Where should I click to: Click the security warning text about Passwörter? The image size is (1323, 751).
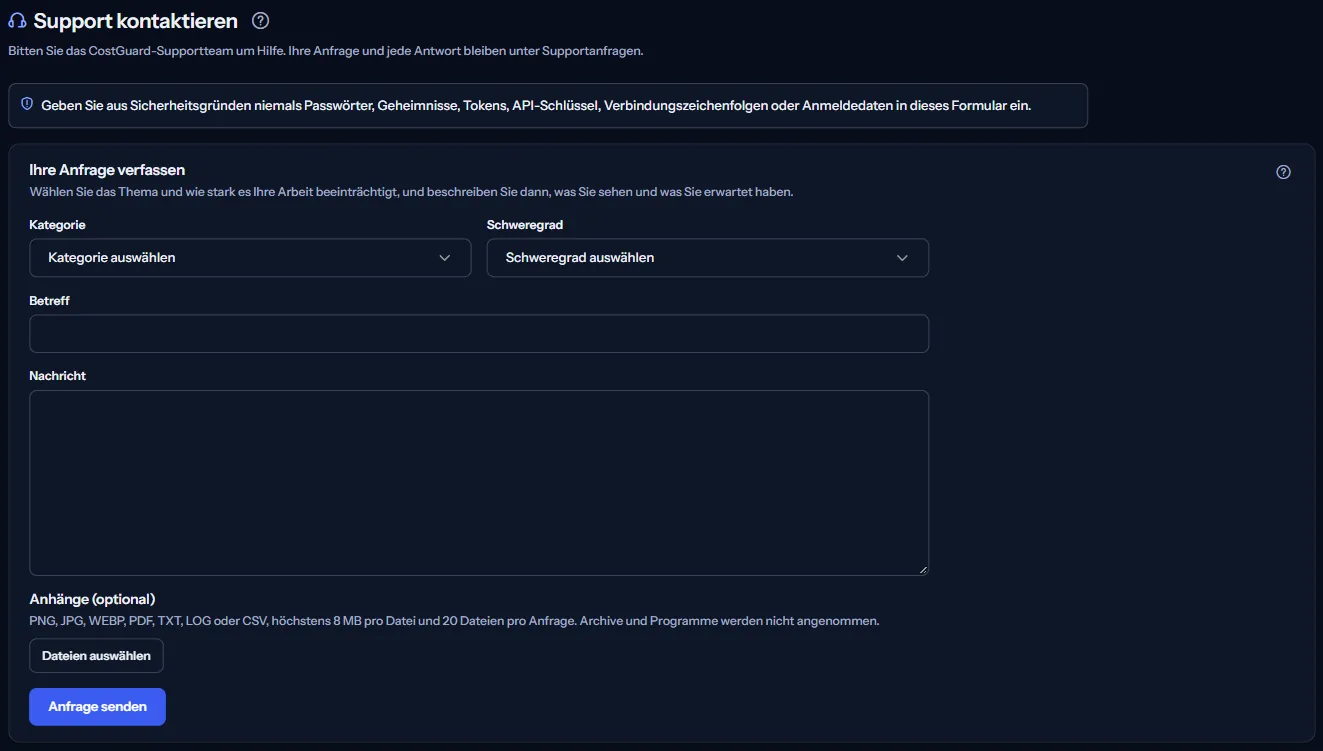pos(536,105)
